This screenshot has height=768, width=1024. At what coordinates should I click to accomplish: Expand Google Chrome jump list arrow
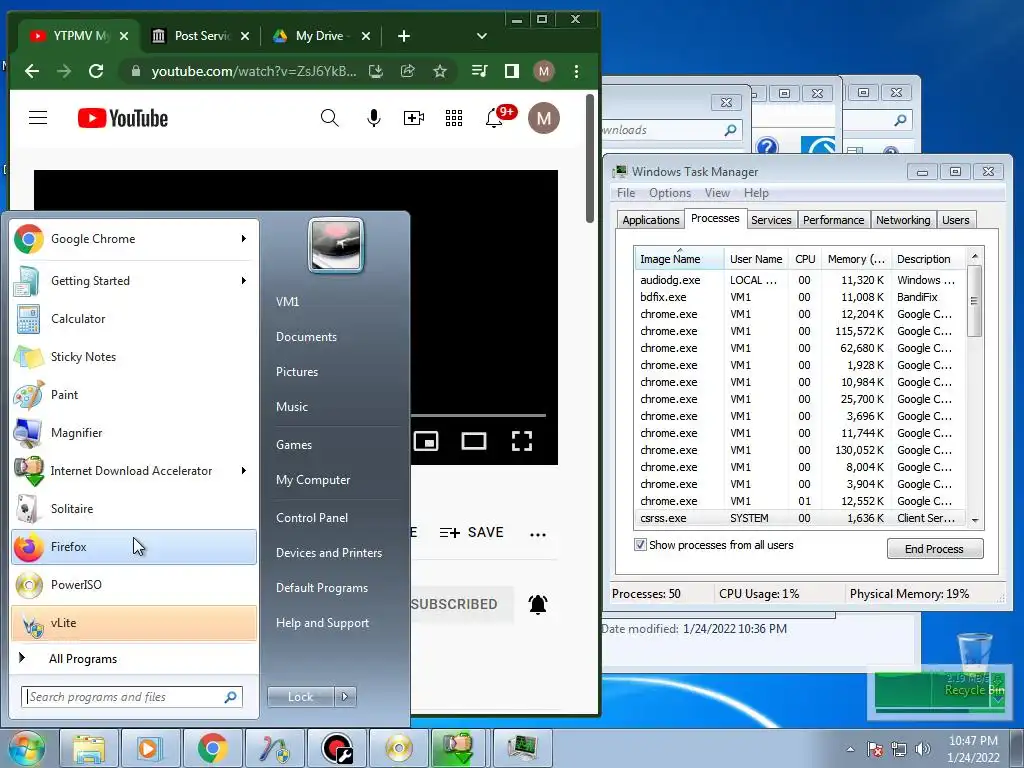coord(244,239)
